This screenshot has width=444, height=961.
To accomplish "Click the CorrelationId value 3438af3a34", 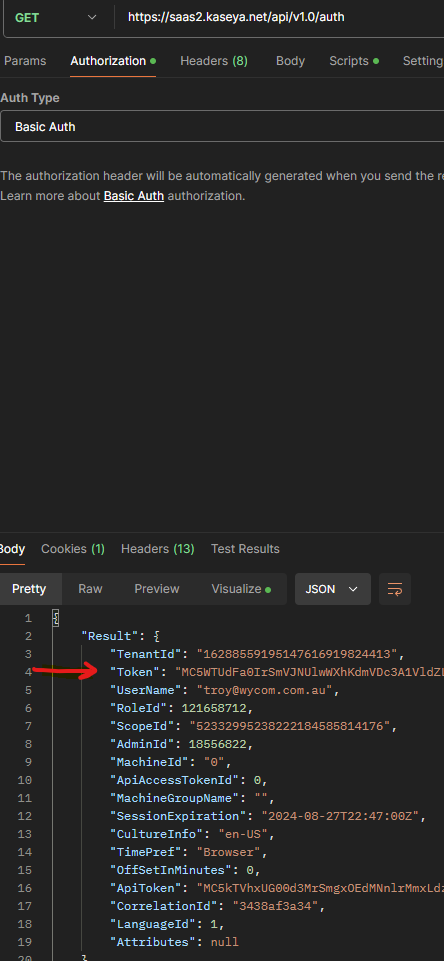I will pos(275,906).
